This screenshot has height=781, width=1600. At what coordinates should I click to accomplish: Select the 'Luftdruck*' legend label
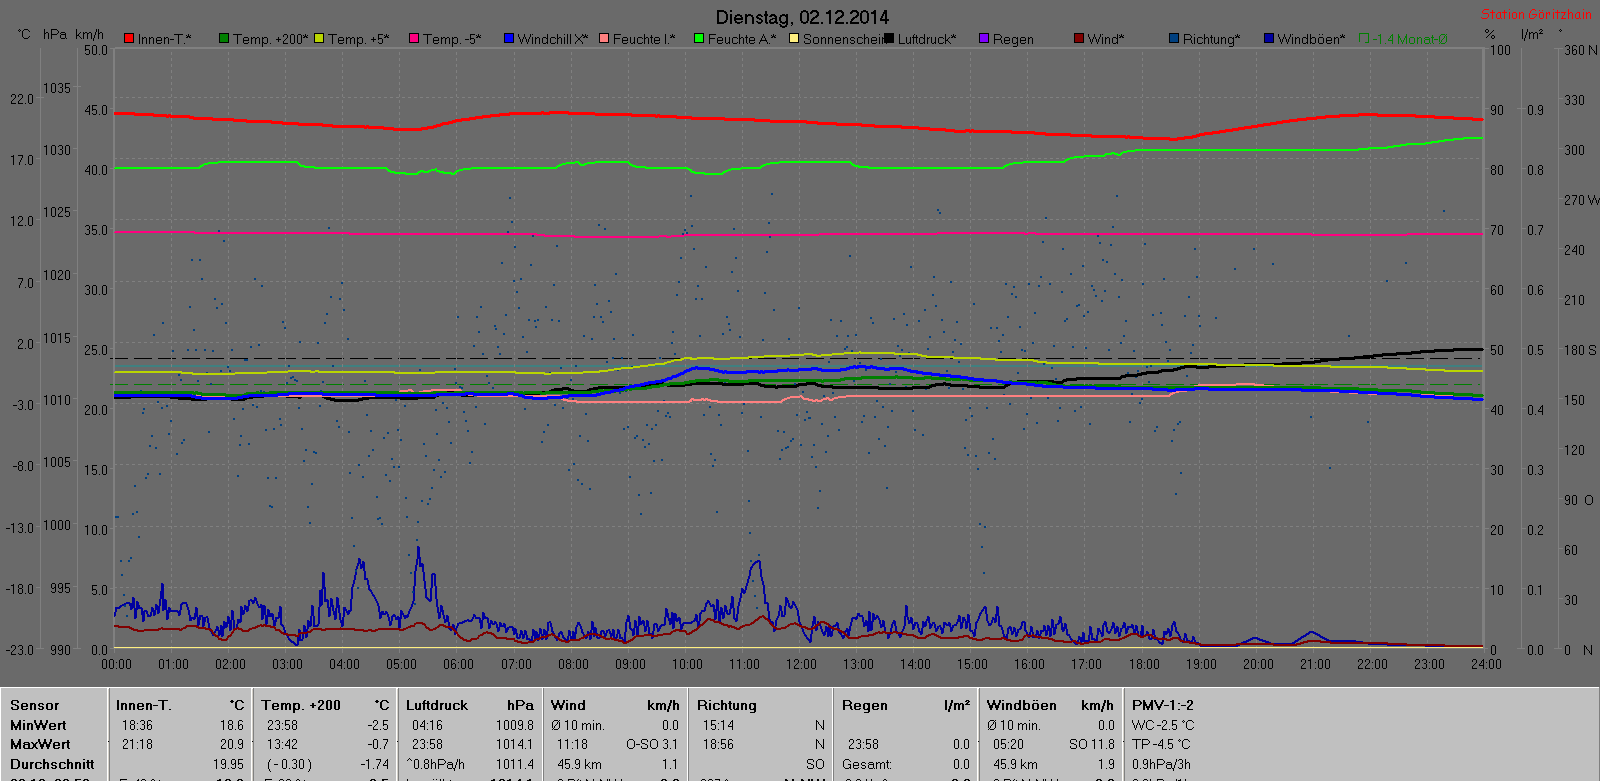(x=927, y=40)
